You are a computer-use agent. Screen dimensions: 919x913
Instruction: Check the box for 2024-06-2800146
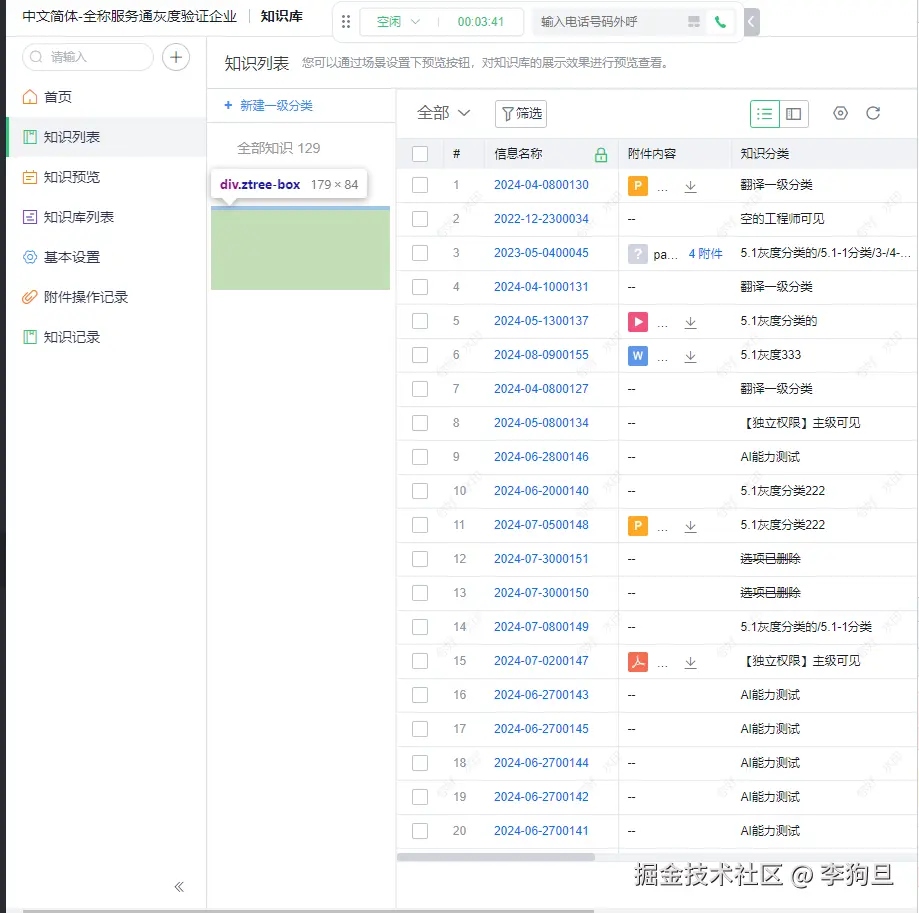pyautogui.click(x=420, y=457)
